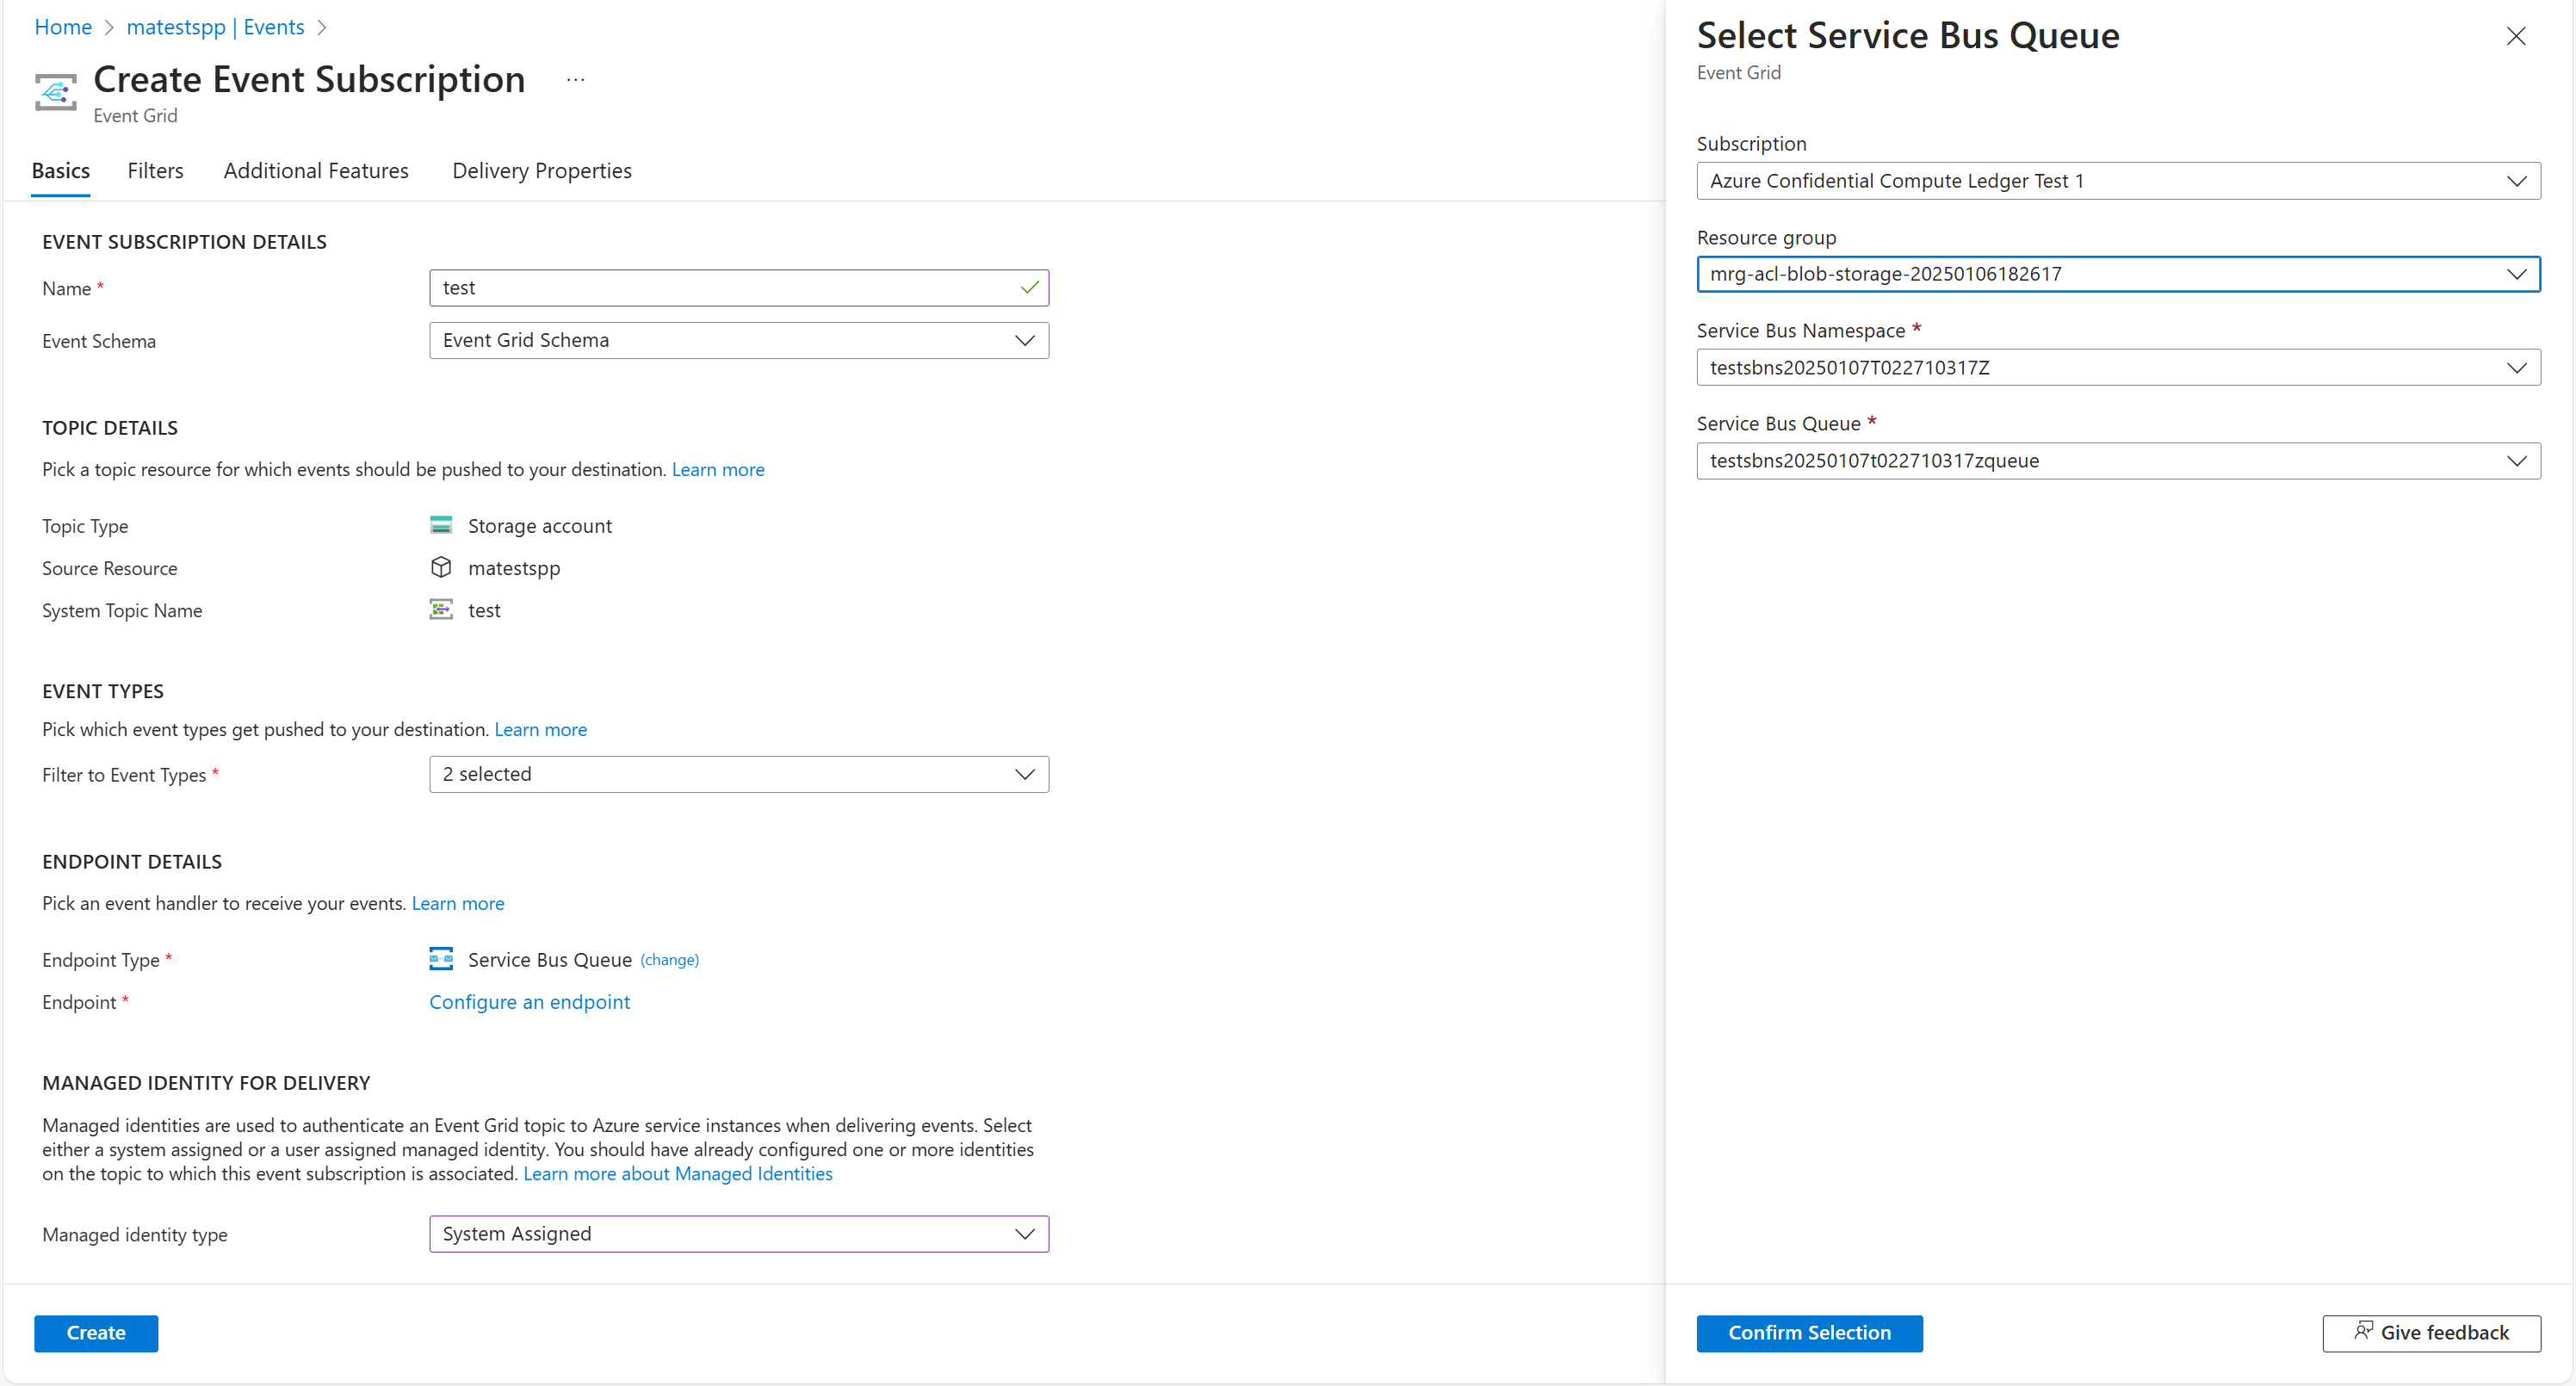This screenshot has width=2576, height=1386.
Task: Click the Create button
Action: 96,1333
